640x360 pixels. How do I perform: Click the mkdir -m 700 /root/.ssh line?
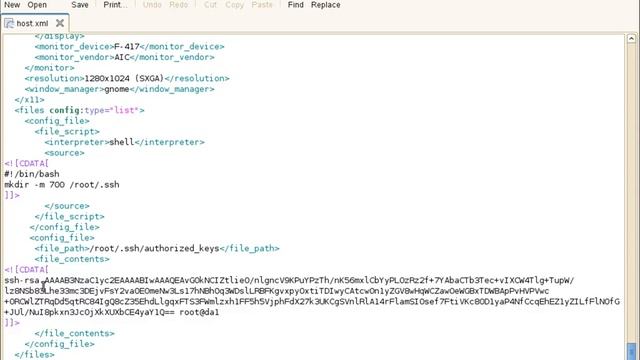coord(62,184)
